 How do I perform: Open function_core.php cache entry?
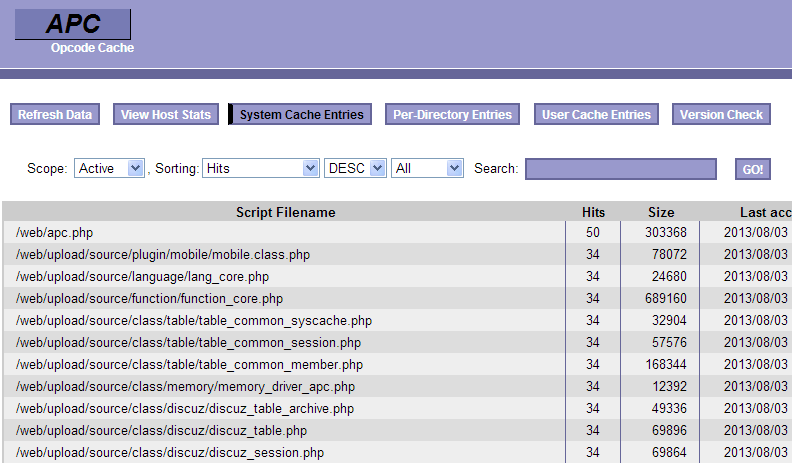coord(149,299)
